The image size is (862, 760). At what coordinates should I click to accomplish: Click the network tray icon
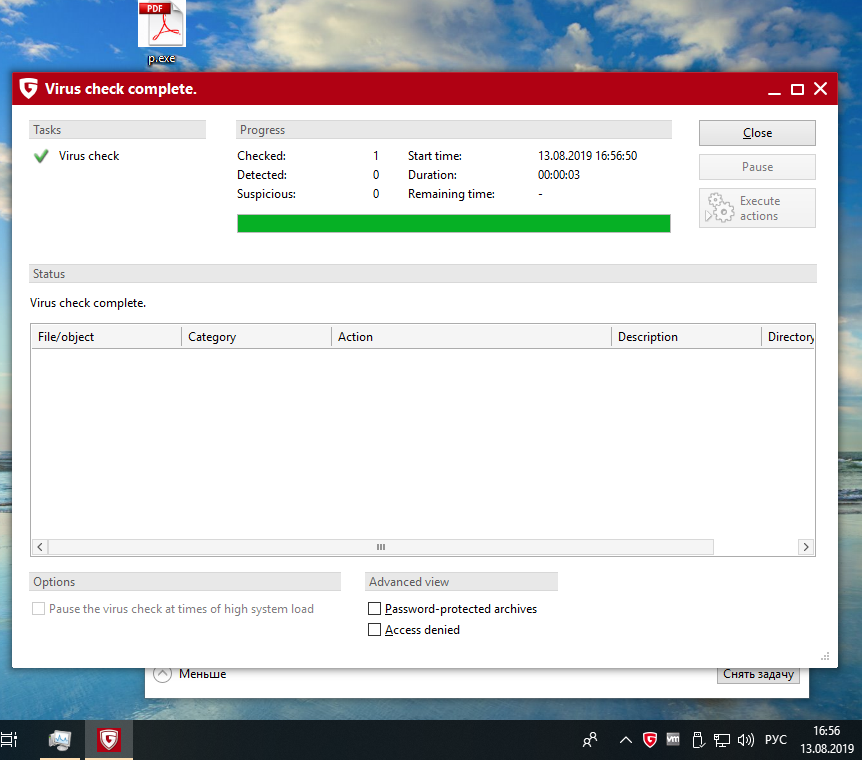[x=721, y=740]
